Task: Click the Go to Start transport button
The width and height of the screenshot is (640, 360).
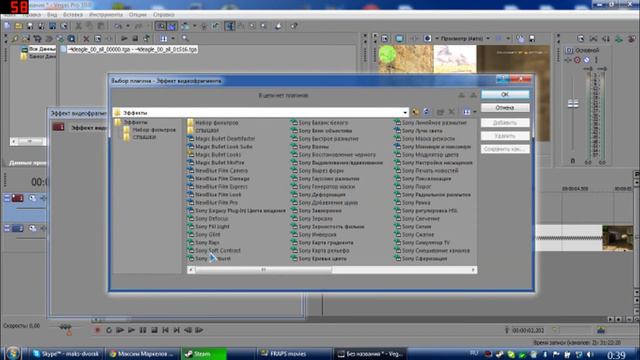Action: [x=165, y=330]
